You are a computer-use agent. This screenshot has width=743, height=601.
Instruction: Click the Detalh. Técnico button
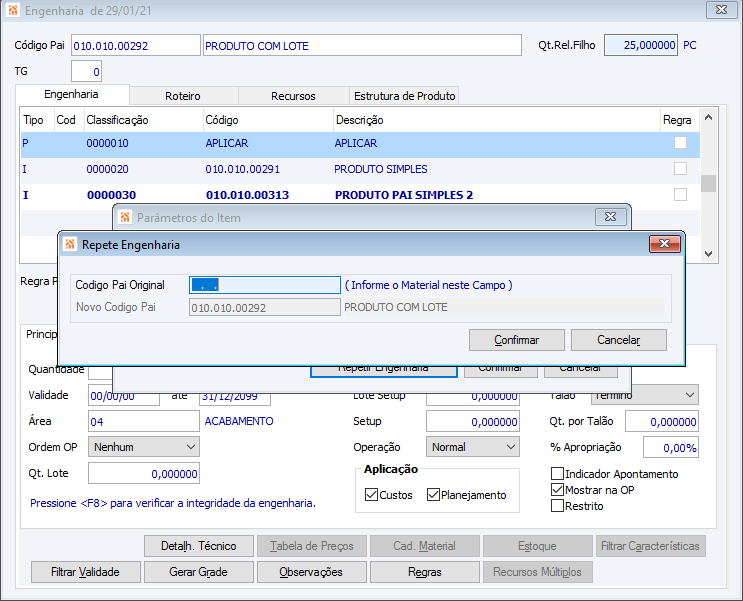pos(198,546)
